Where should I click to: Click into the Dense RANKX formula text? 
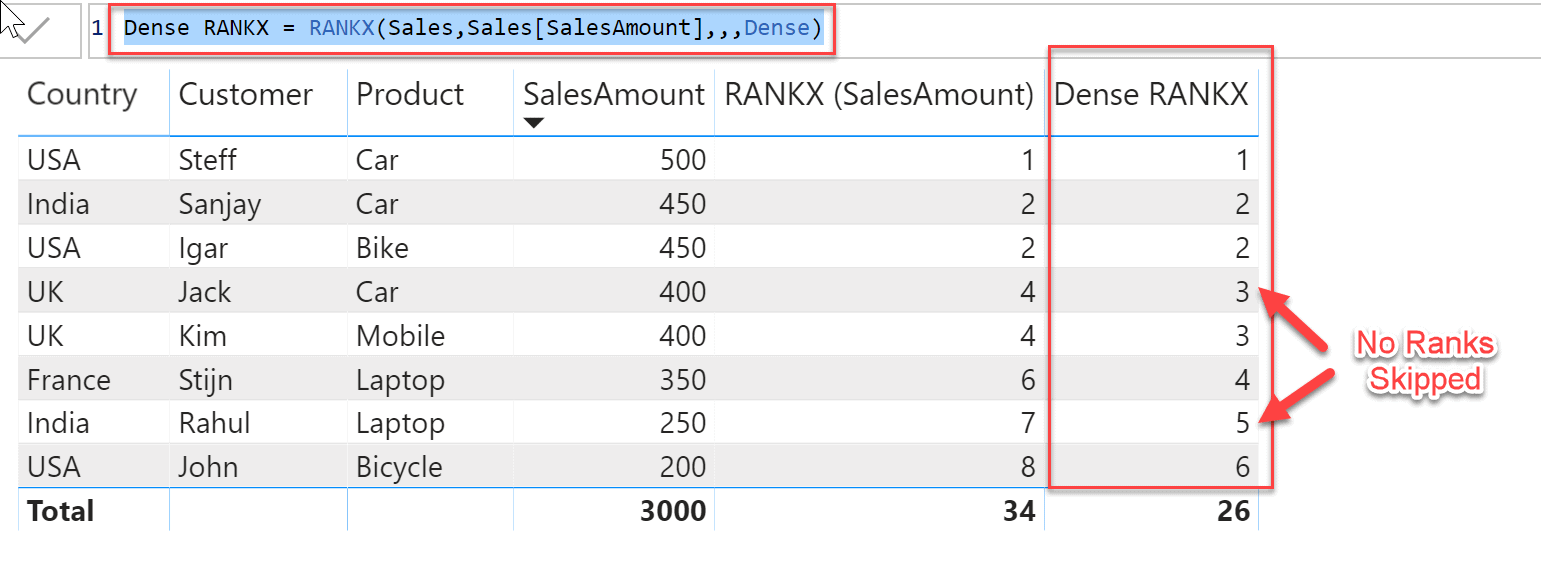[x=472, y=28]
